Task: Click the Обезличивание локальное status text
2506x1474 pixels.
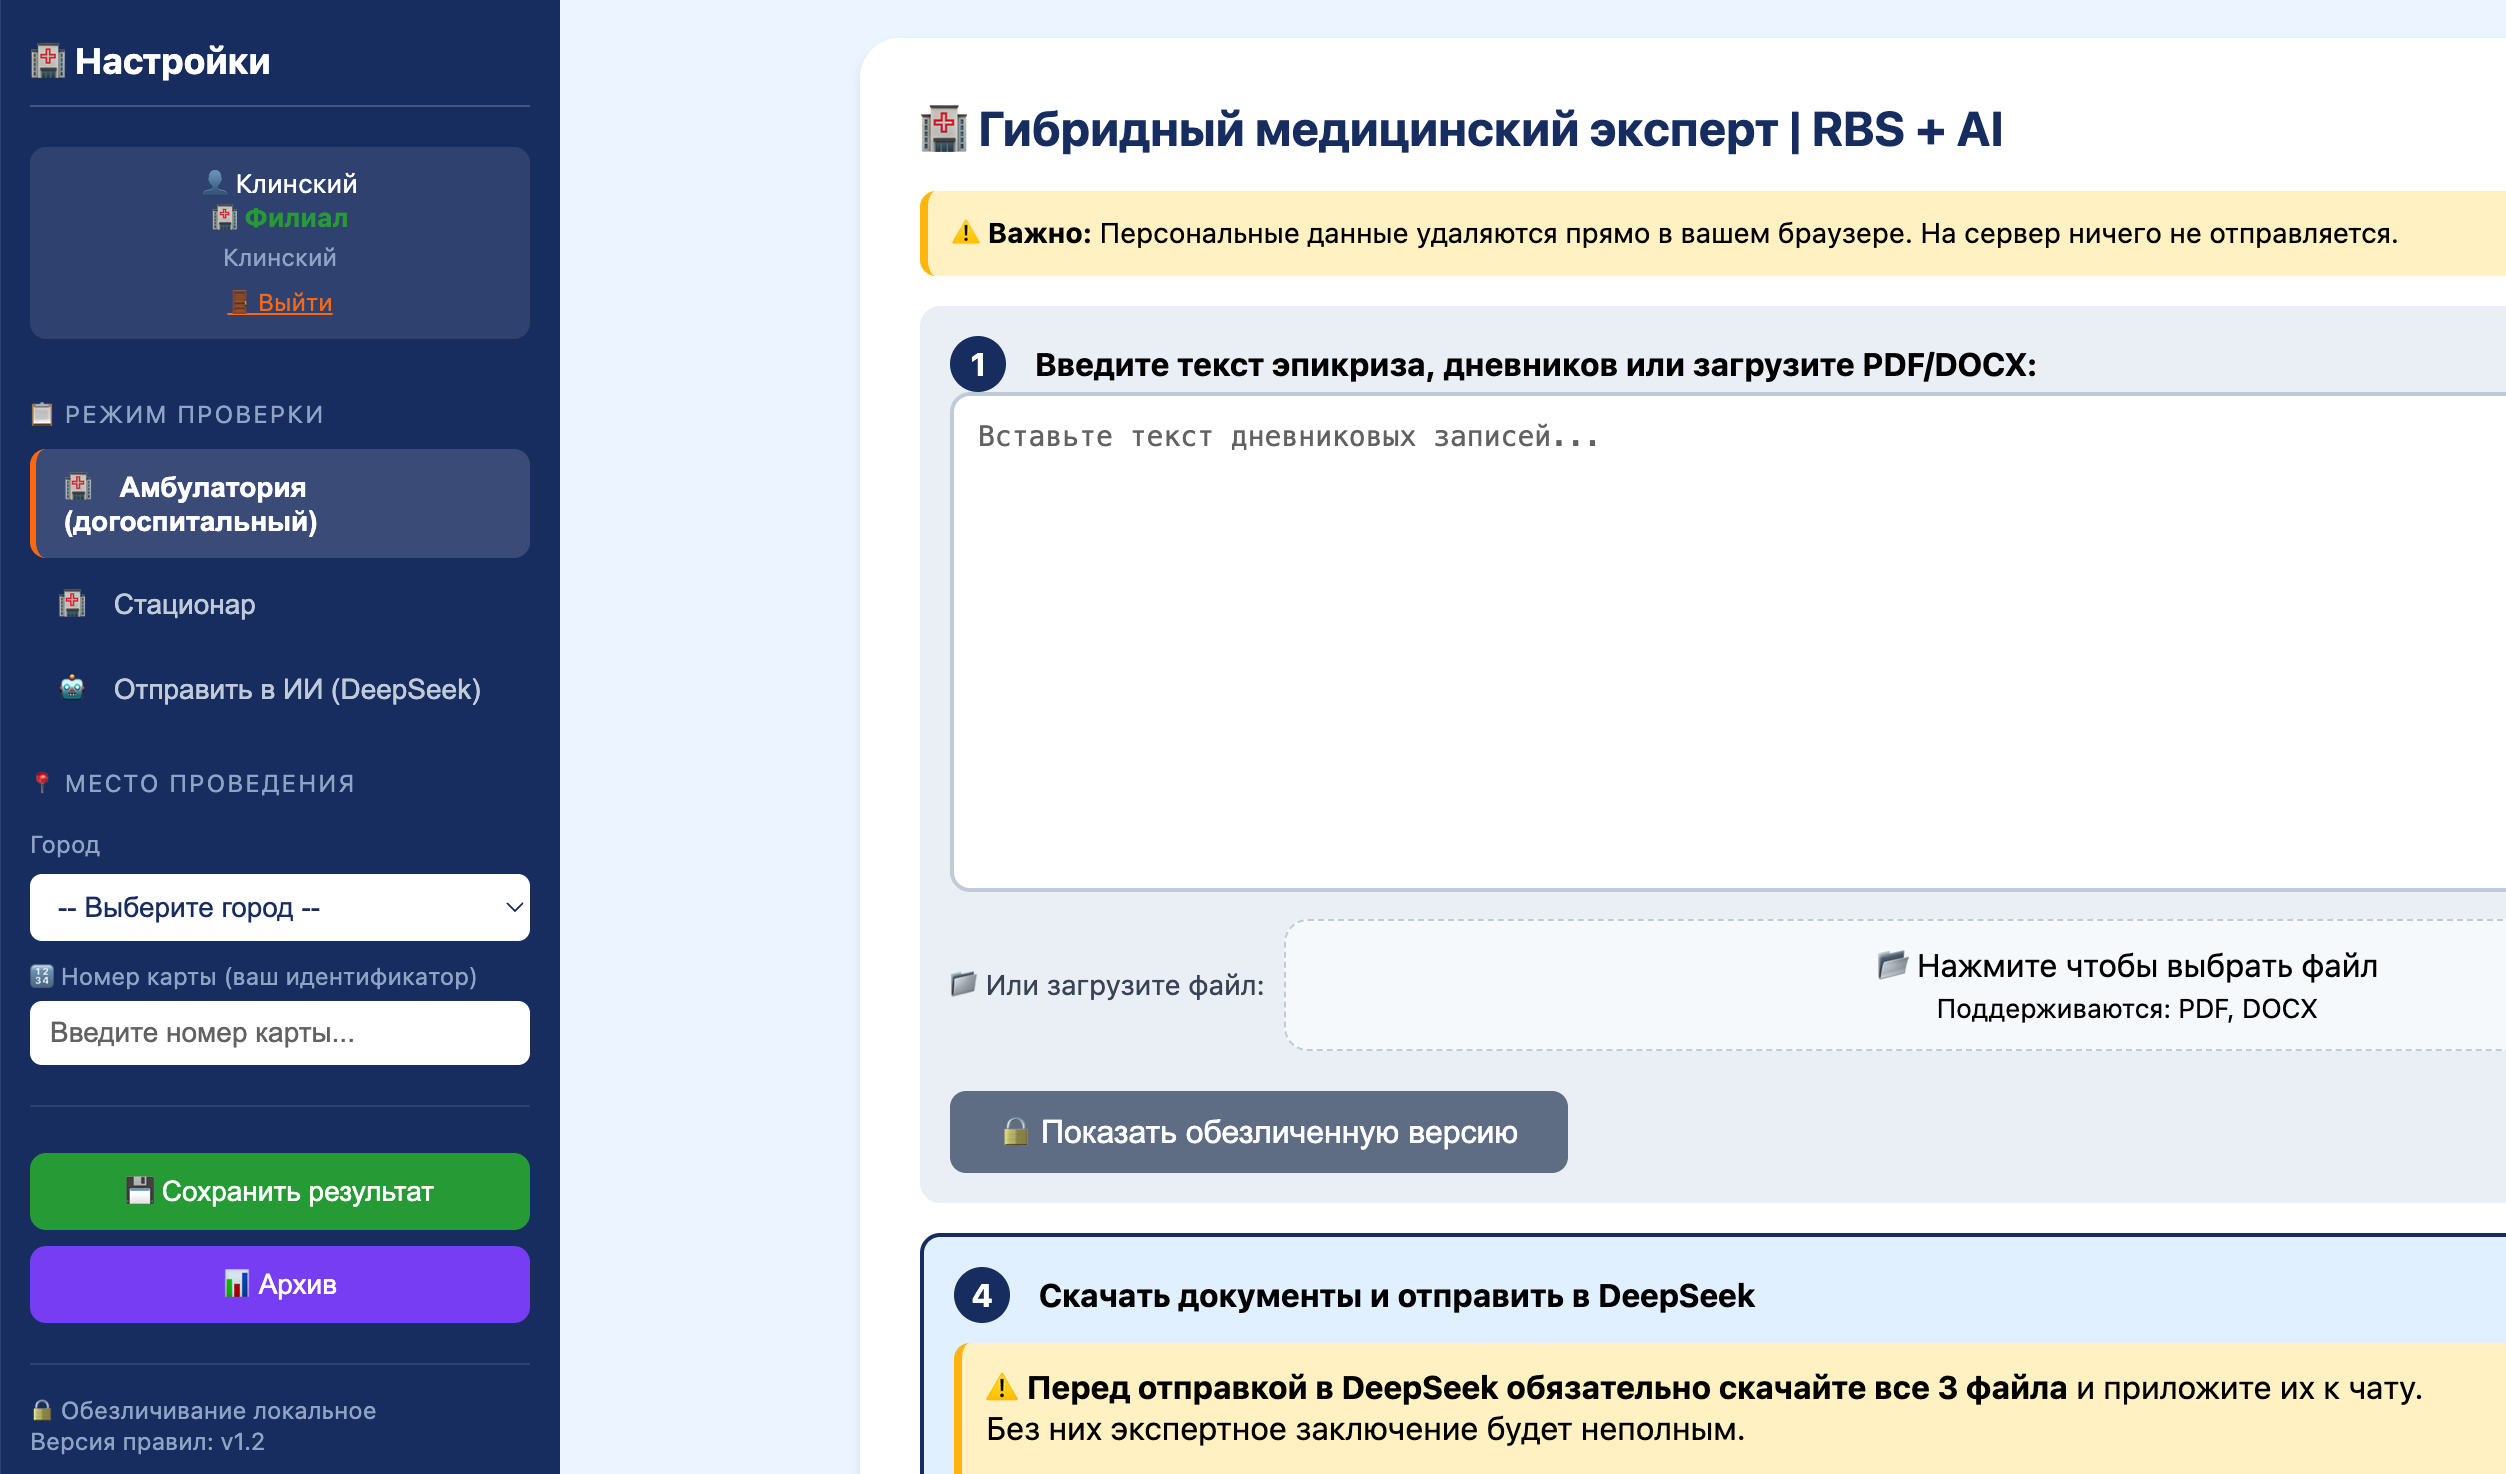Action: click(x=218, y=1410)
